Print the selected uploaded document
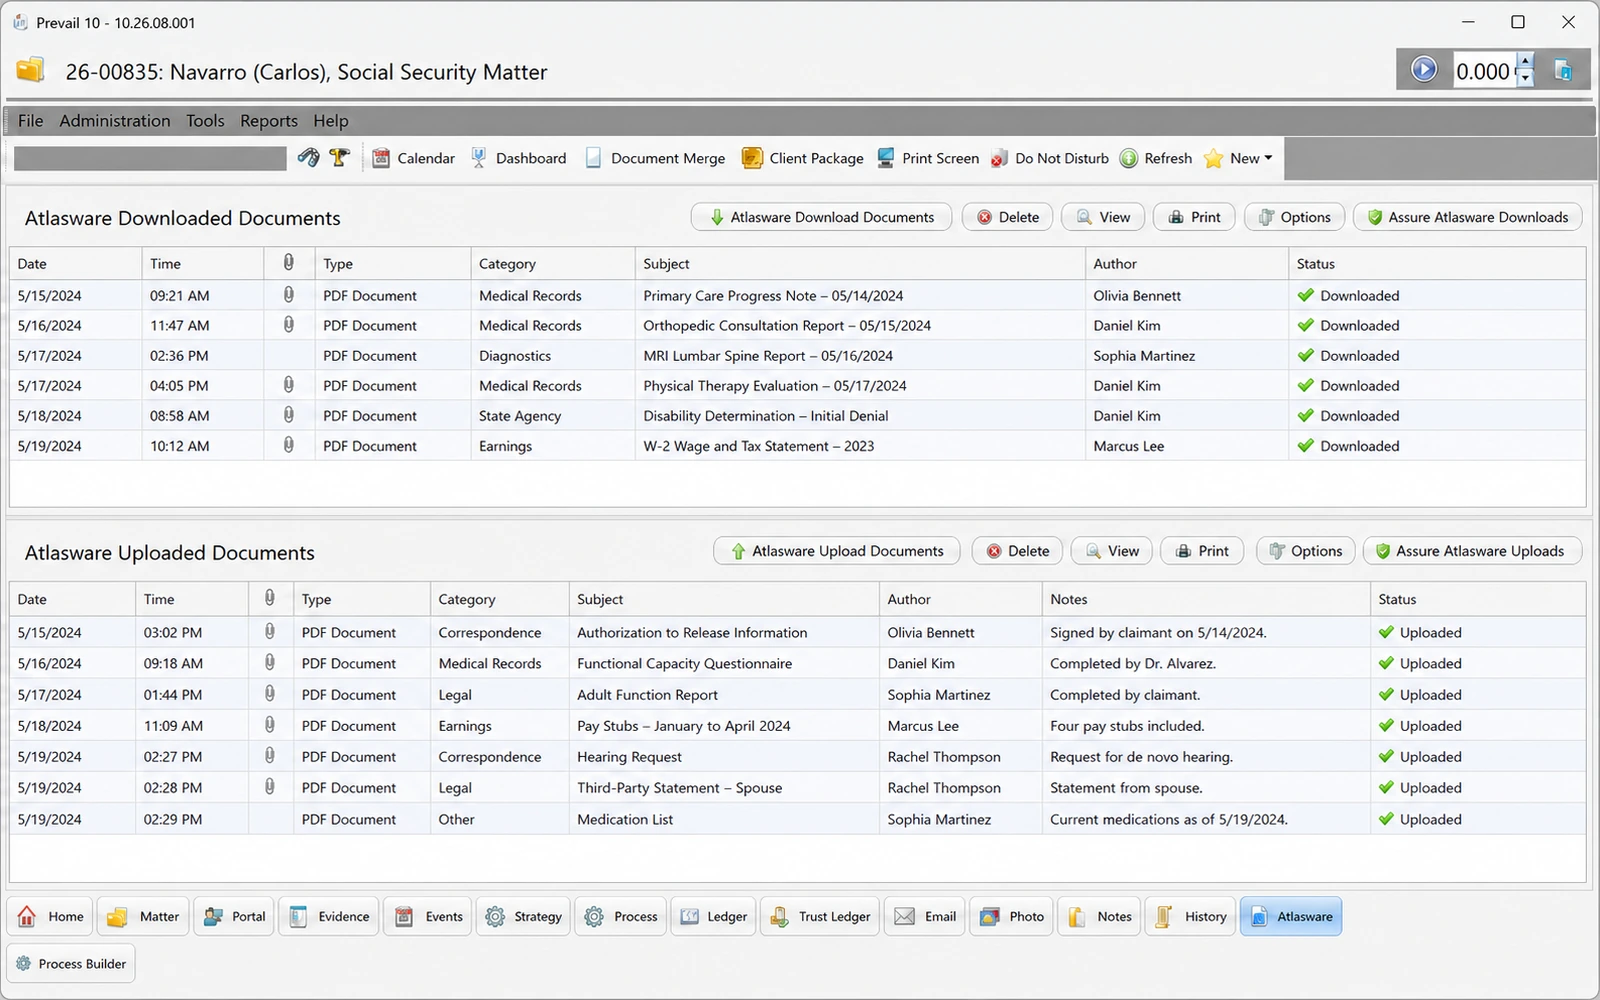The image size is (1600, 1000). (1202, 551)
